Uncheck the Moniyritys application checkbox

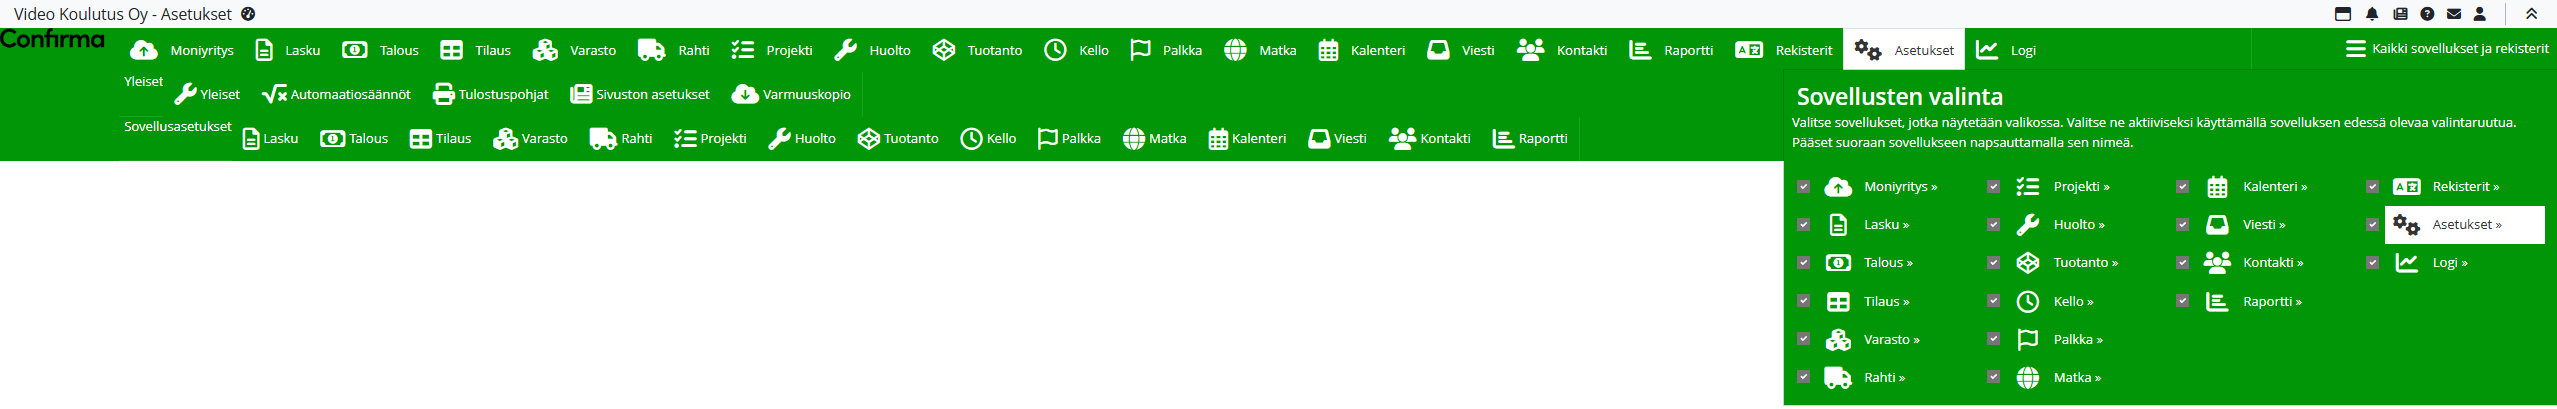[x=1803, y=187]
